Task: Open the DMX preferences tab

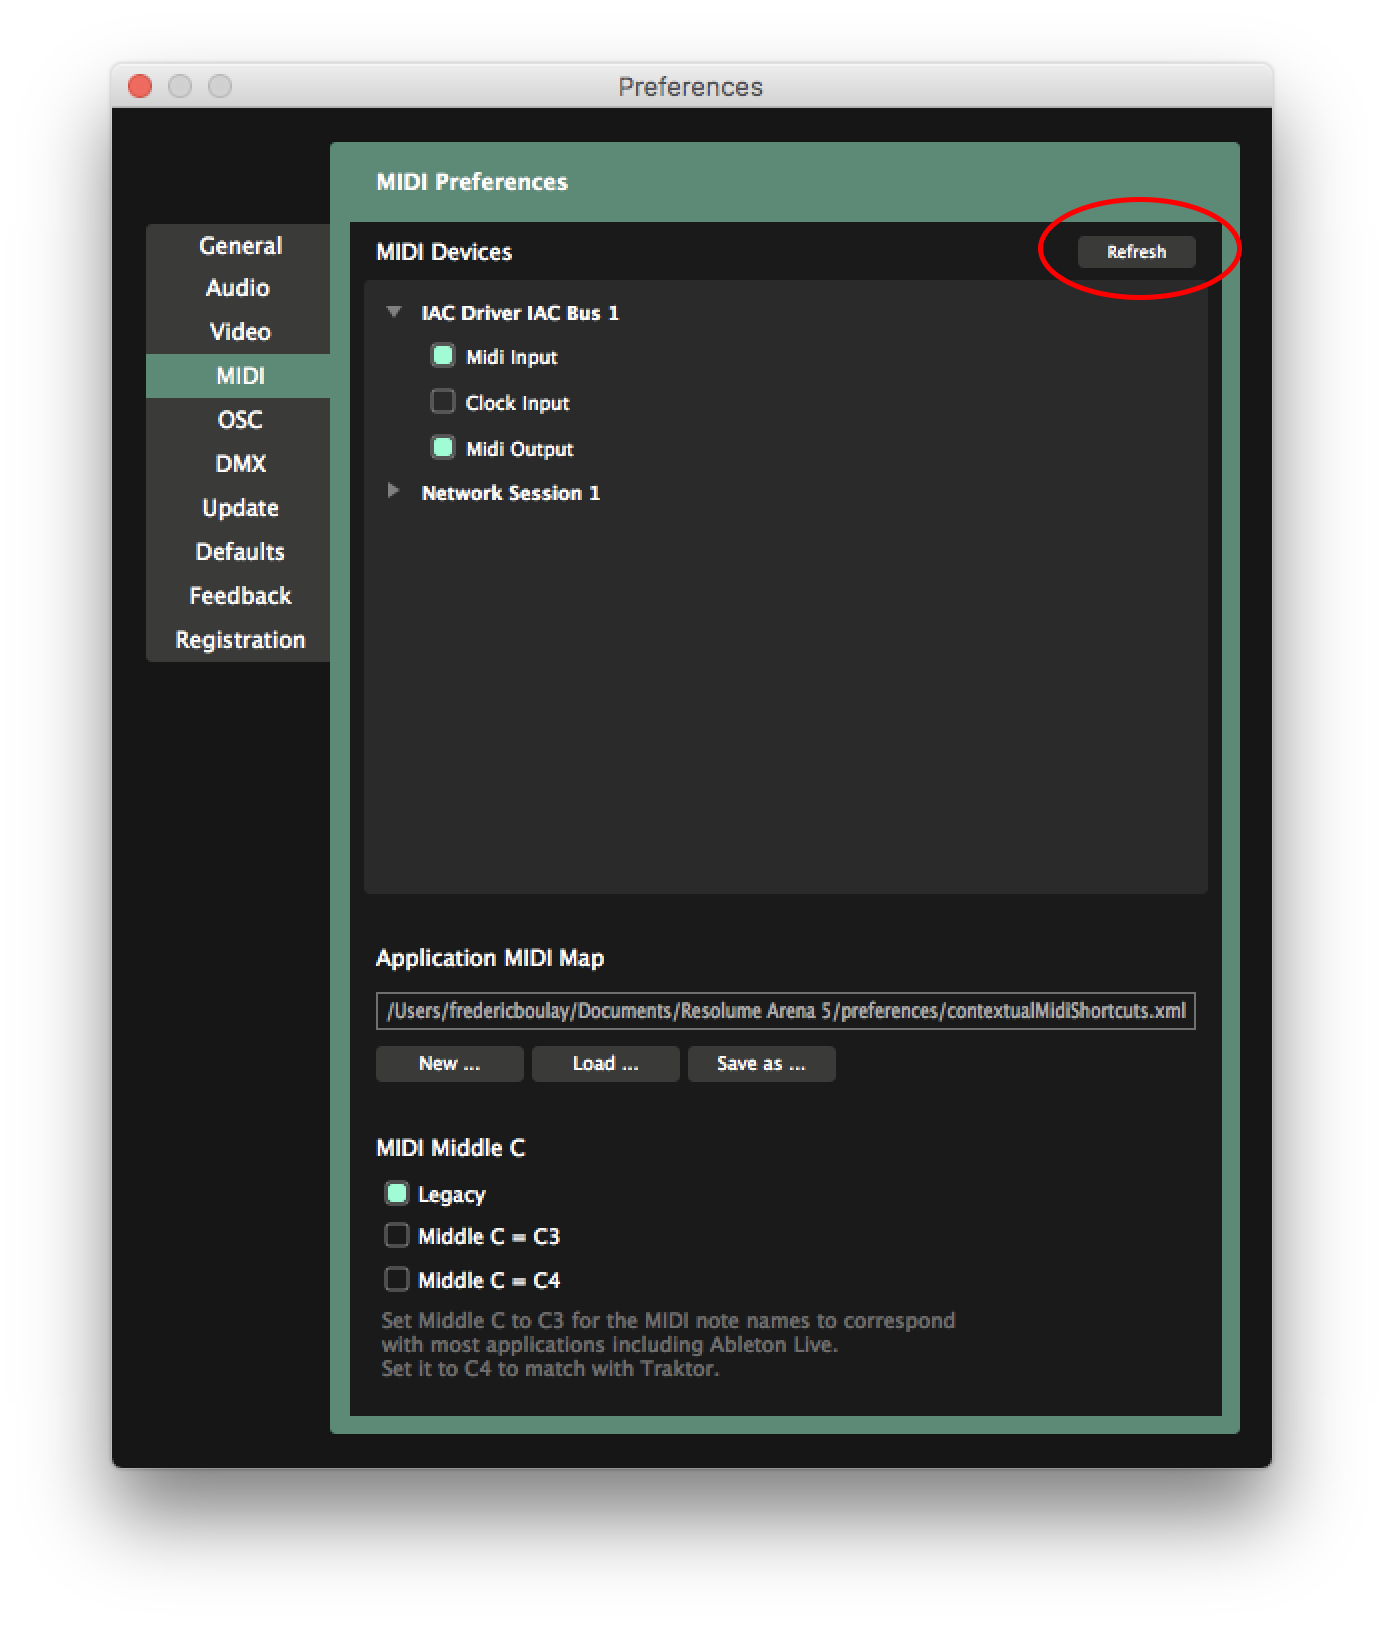Action: [x=240, y=464]
